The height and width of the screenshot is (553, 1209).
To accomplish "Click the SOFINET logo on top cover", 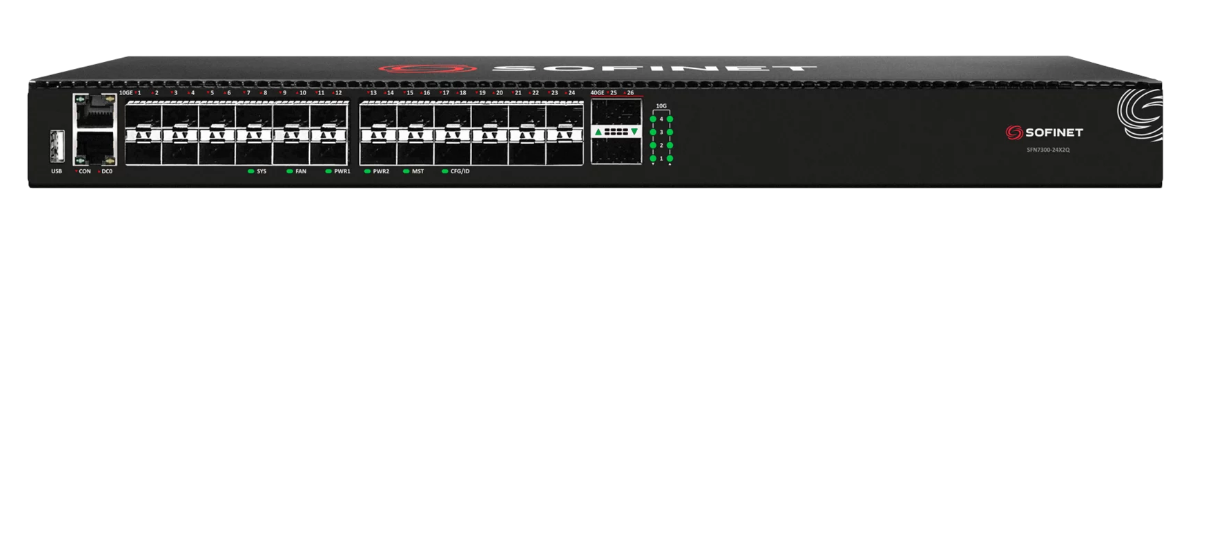I will pyautogui.click(x=597, y=69).
